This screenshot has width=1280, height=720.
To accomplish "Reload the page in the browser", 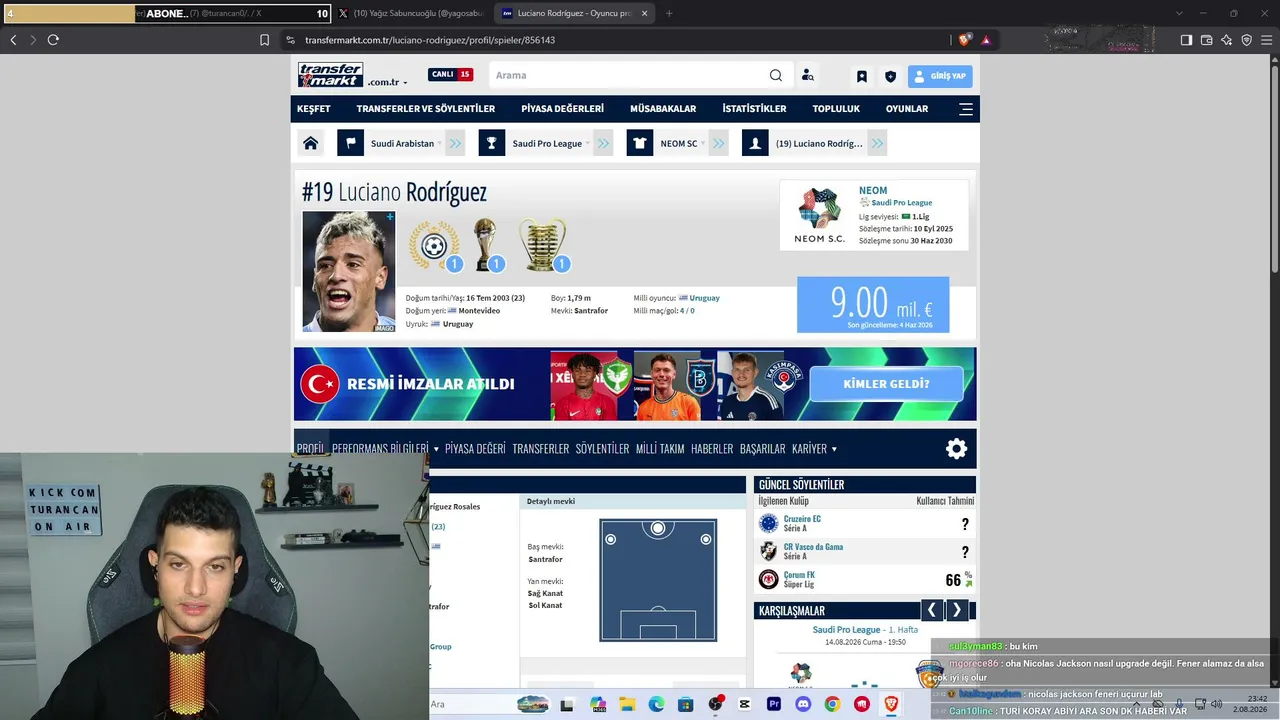I will click(53, 40).
